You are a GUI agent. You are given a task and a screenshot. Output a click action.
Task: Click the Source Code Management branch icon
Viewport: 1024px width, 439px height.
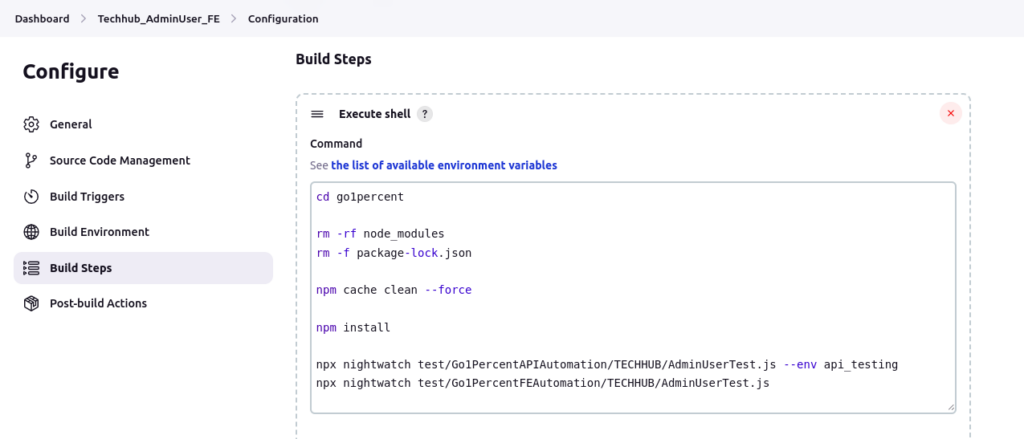[x=30, y=161]
